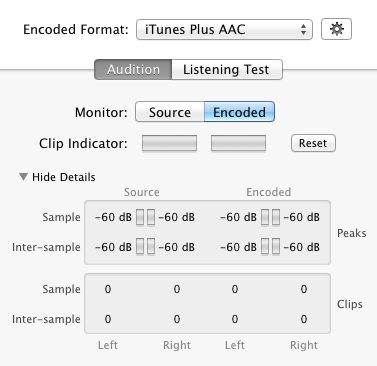The width and height of the screenshot is (377, 366).
Task: Click the Encoded Inter-sample peak meter
Action: click(270, 247)
